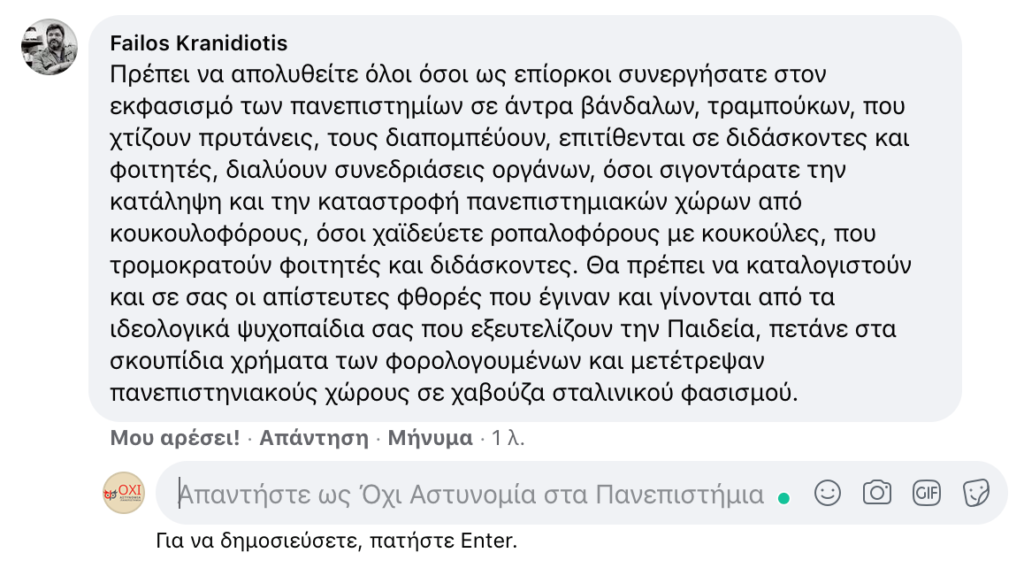Image resolution: width=1024 pixels, height=568 pixels.
Task: Click the opening word Πρέπει of the comment
Action: point(143,75)
